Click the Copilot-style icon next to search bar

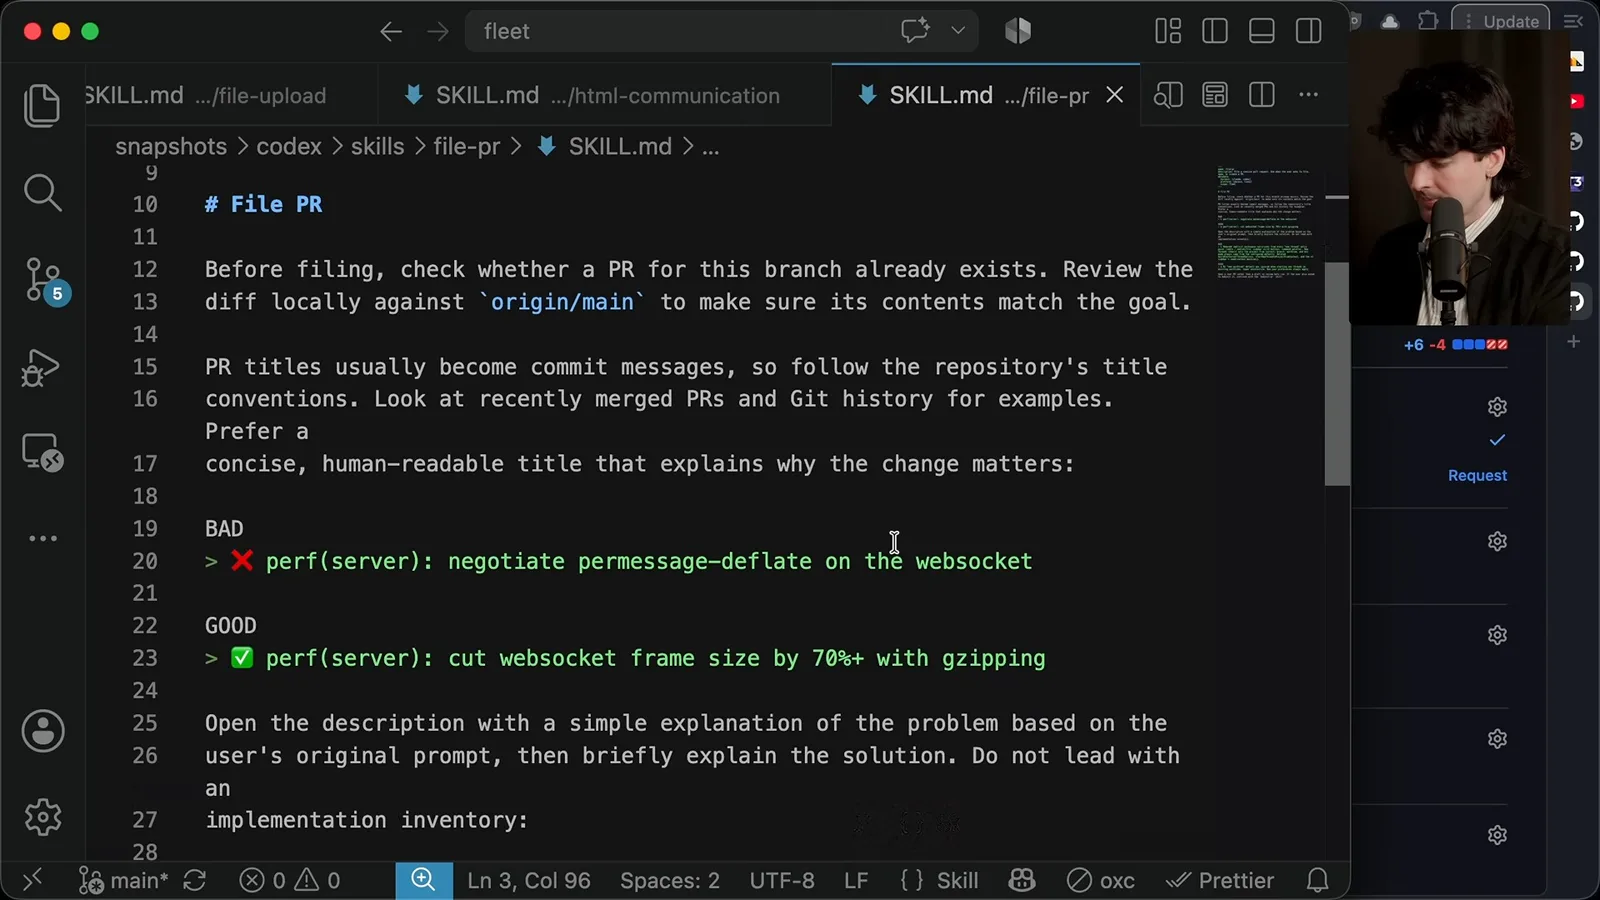[x=1018, y=31]
